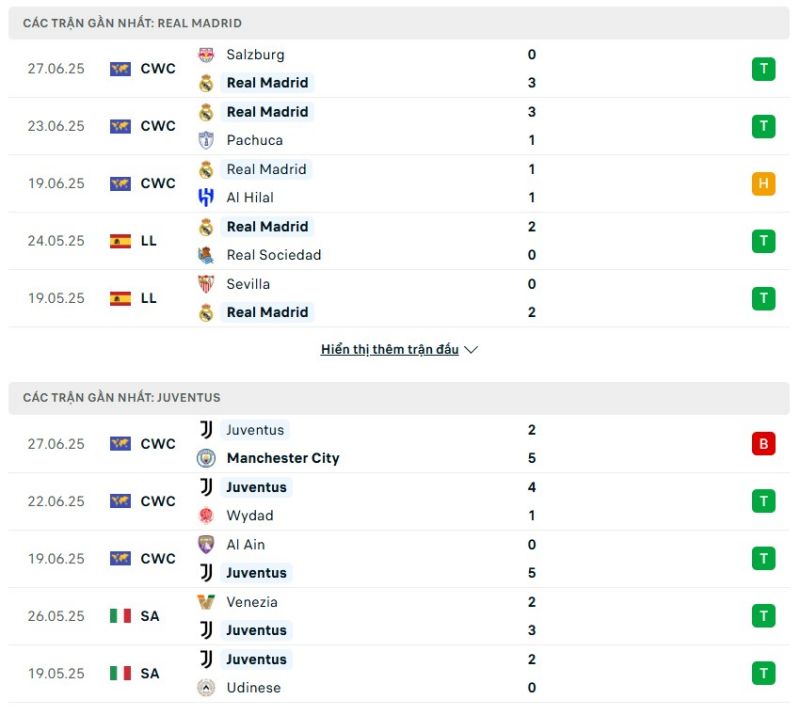Click the Wydad club logo
The image size is (800, 715).
click(x=206, y=515)
